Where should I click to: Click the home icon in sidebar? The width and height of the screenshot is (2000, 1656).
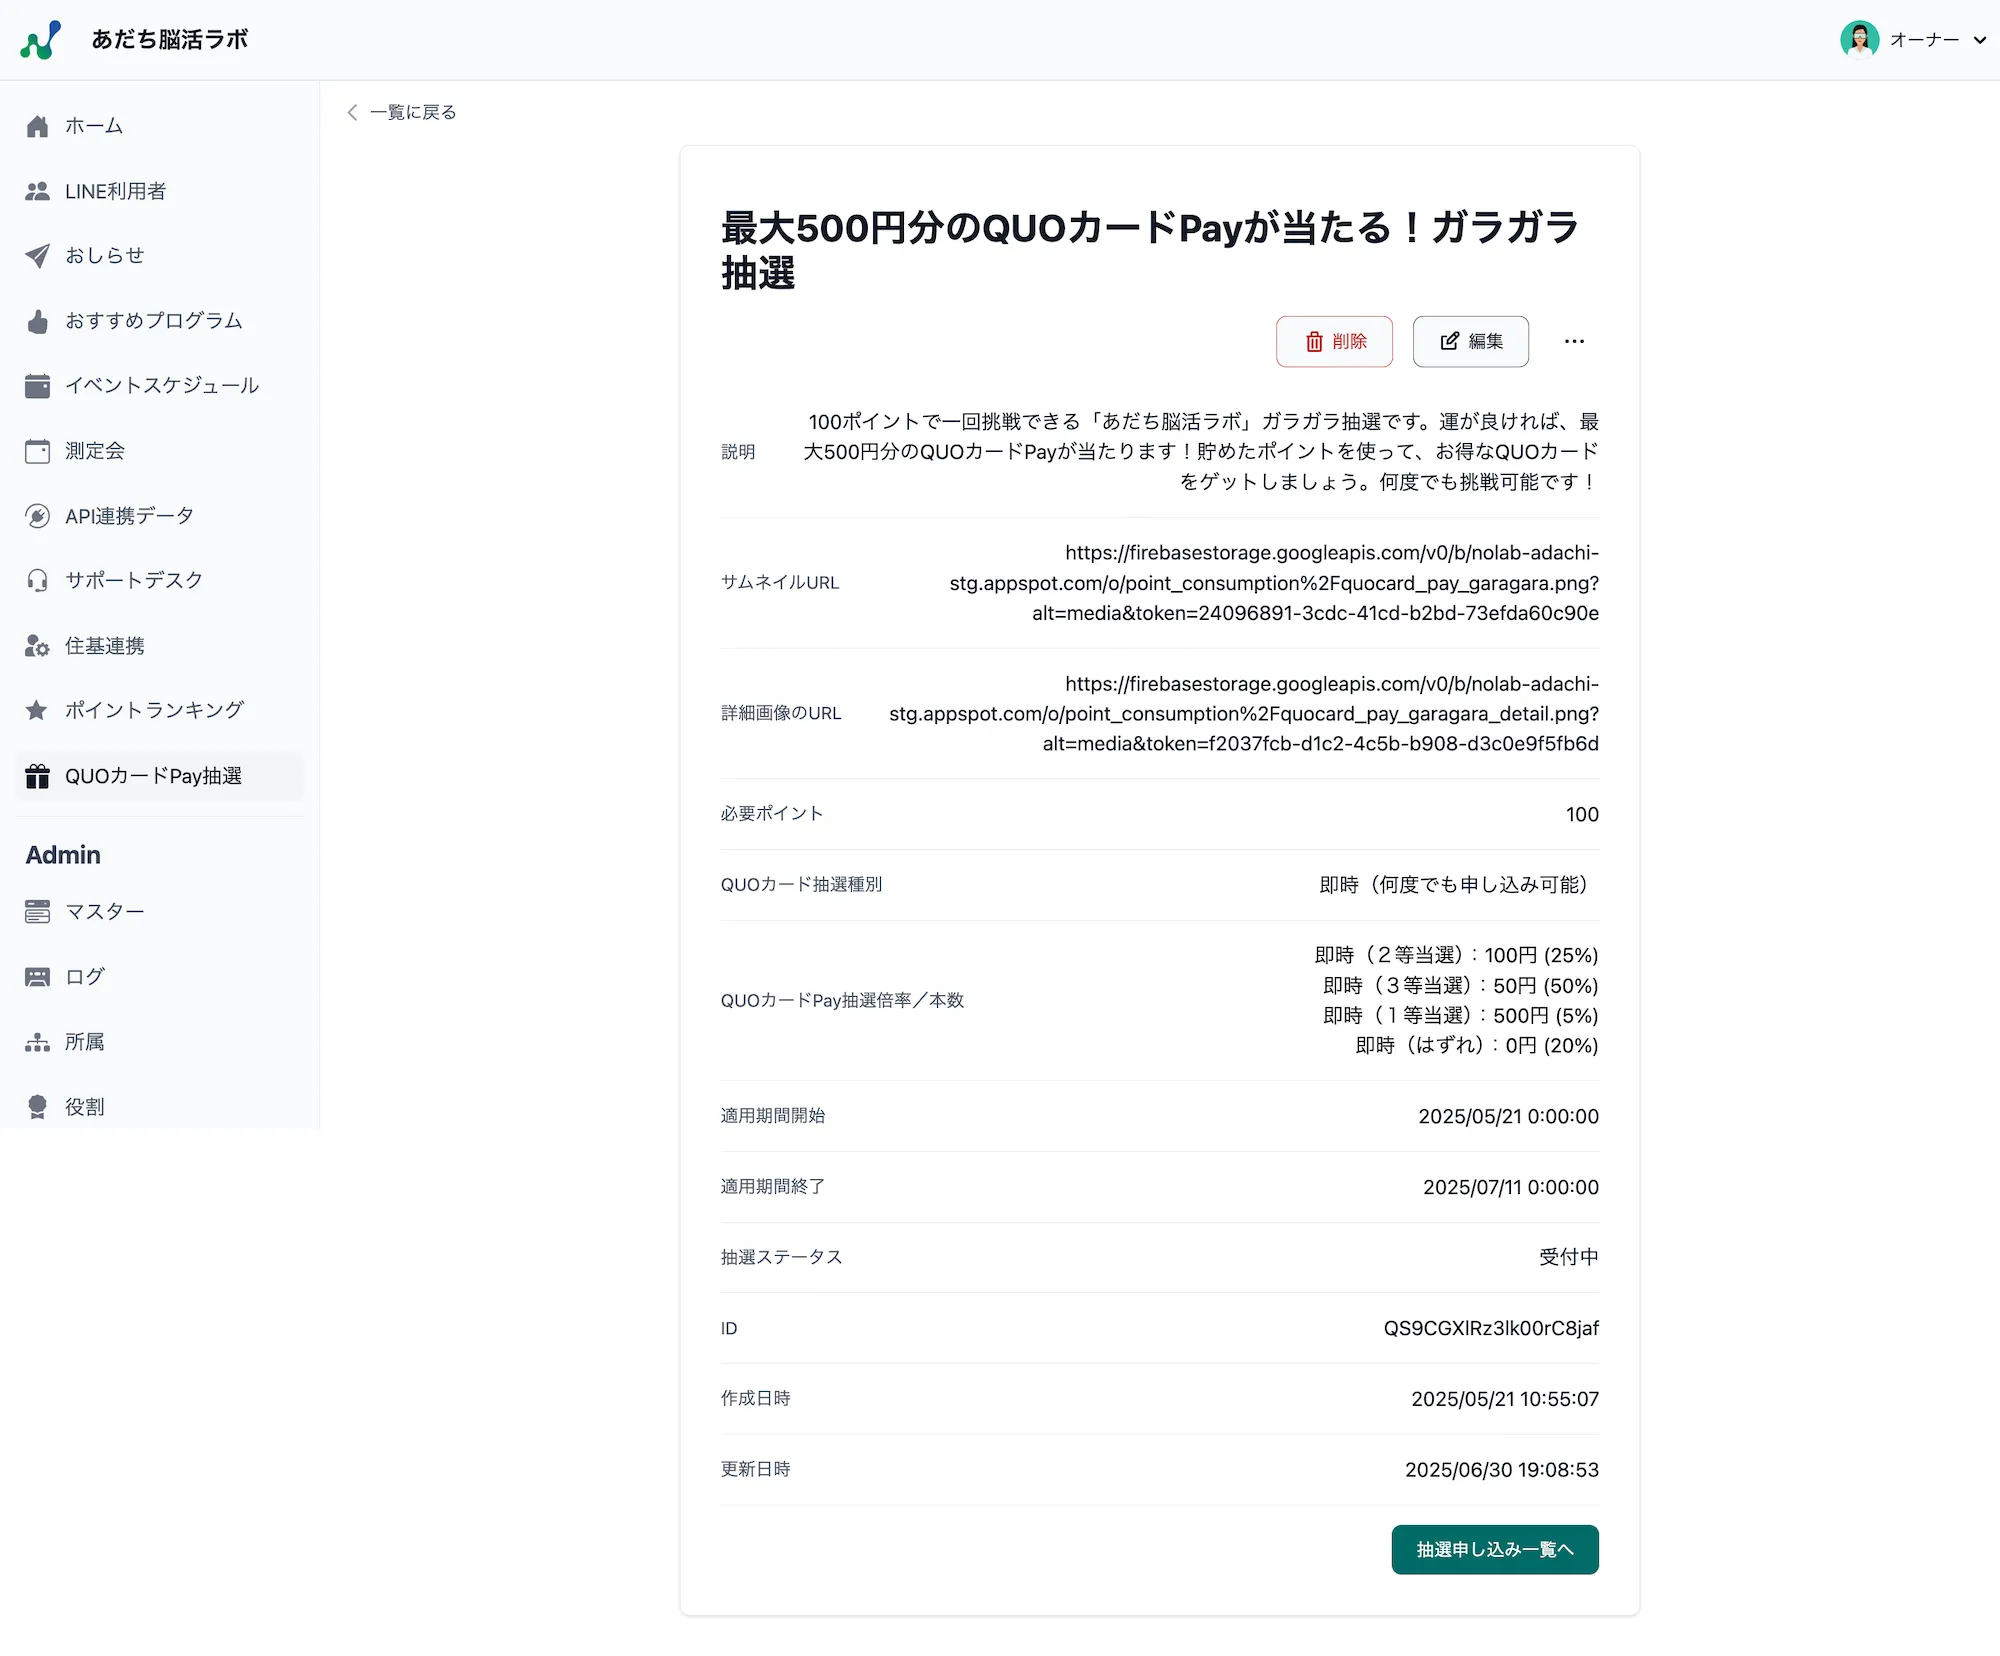coord(37,126)
